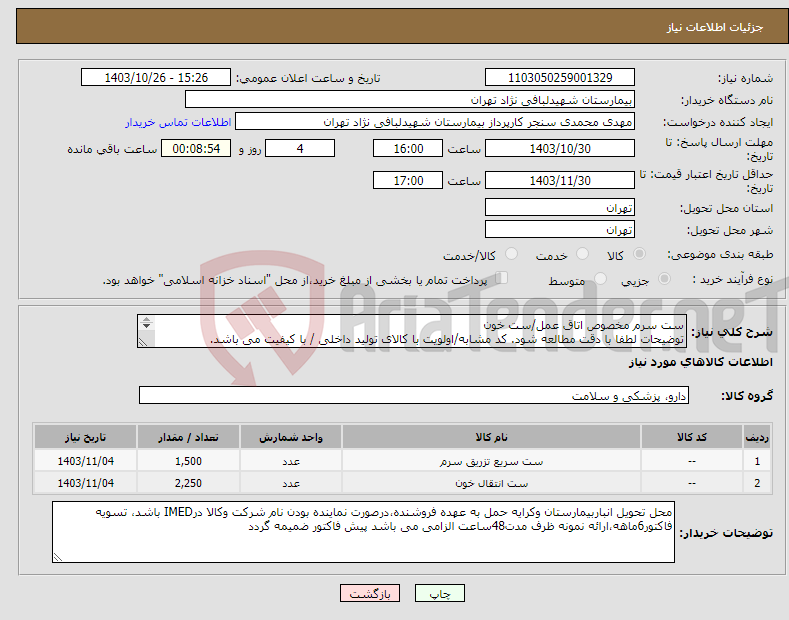This screenshot has width=789, height=620.
Task: Click the announcement date field 1403/10/26 - 15:26
Action: tap(155, 78)
